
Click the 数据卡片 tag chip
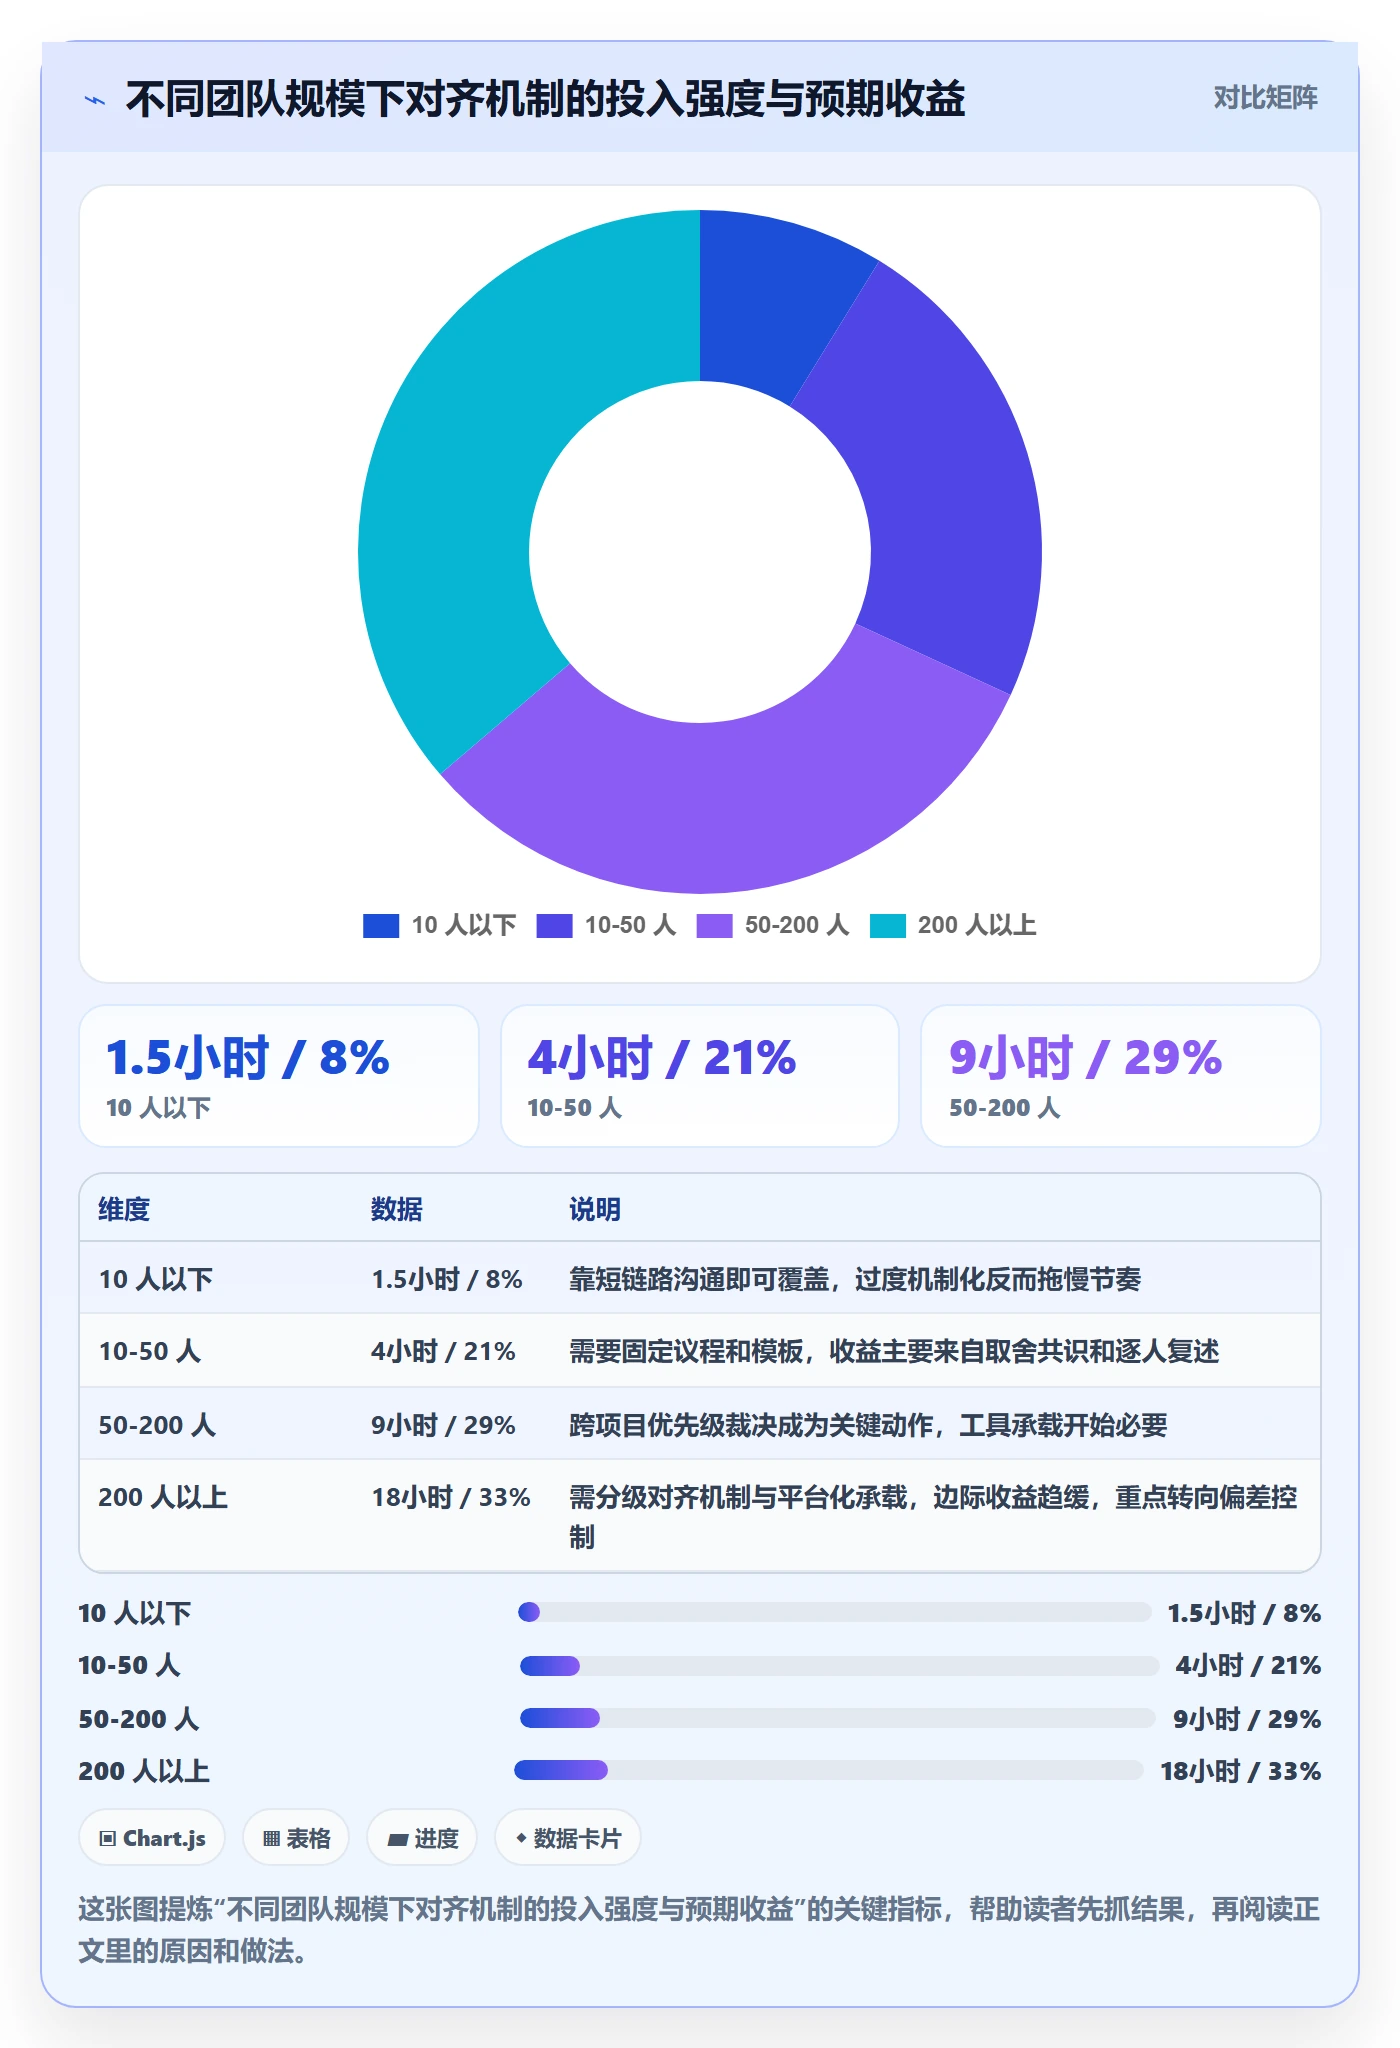tap(568, 1838)
